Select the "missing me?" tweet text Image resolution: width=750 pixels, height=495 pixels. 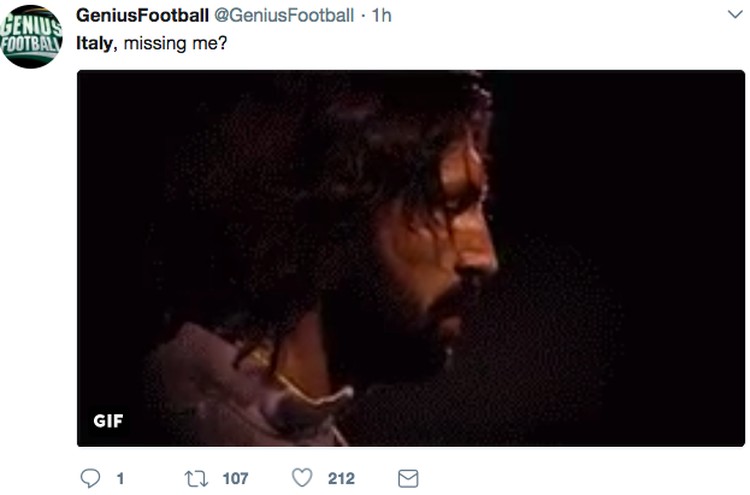coord(175,44)
